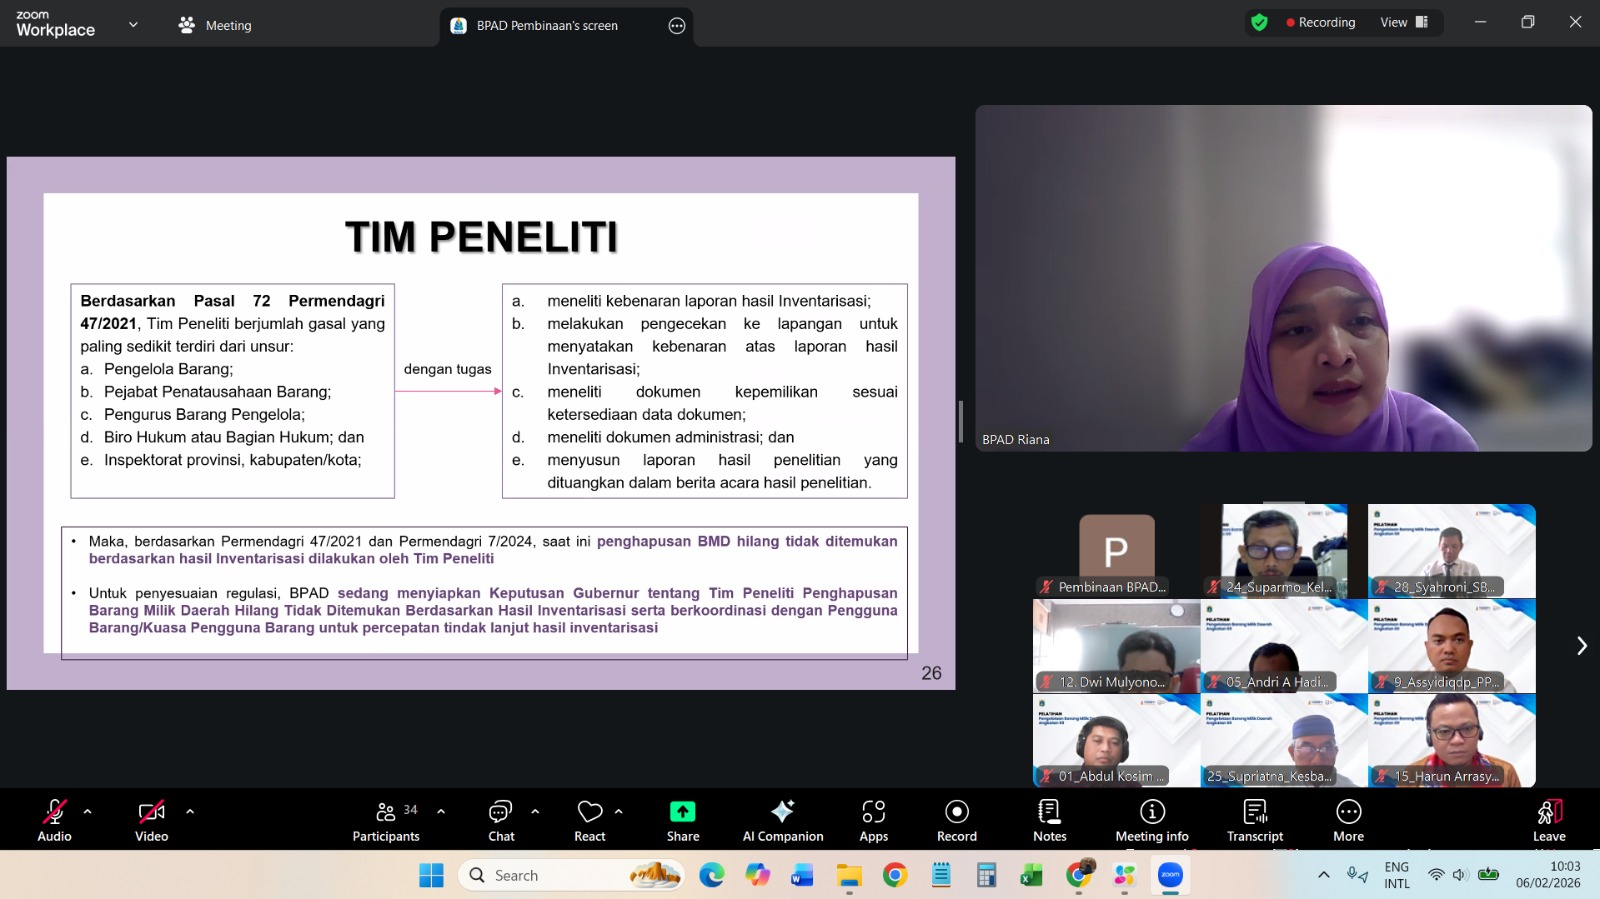
Task: Switch to the Meeting tab
Action: 215,26
